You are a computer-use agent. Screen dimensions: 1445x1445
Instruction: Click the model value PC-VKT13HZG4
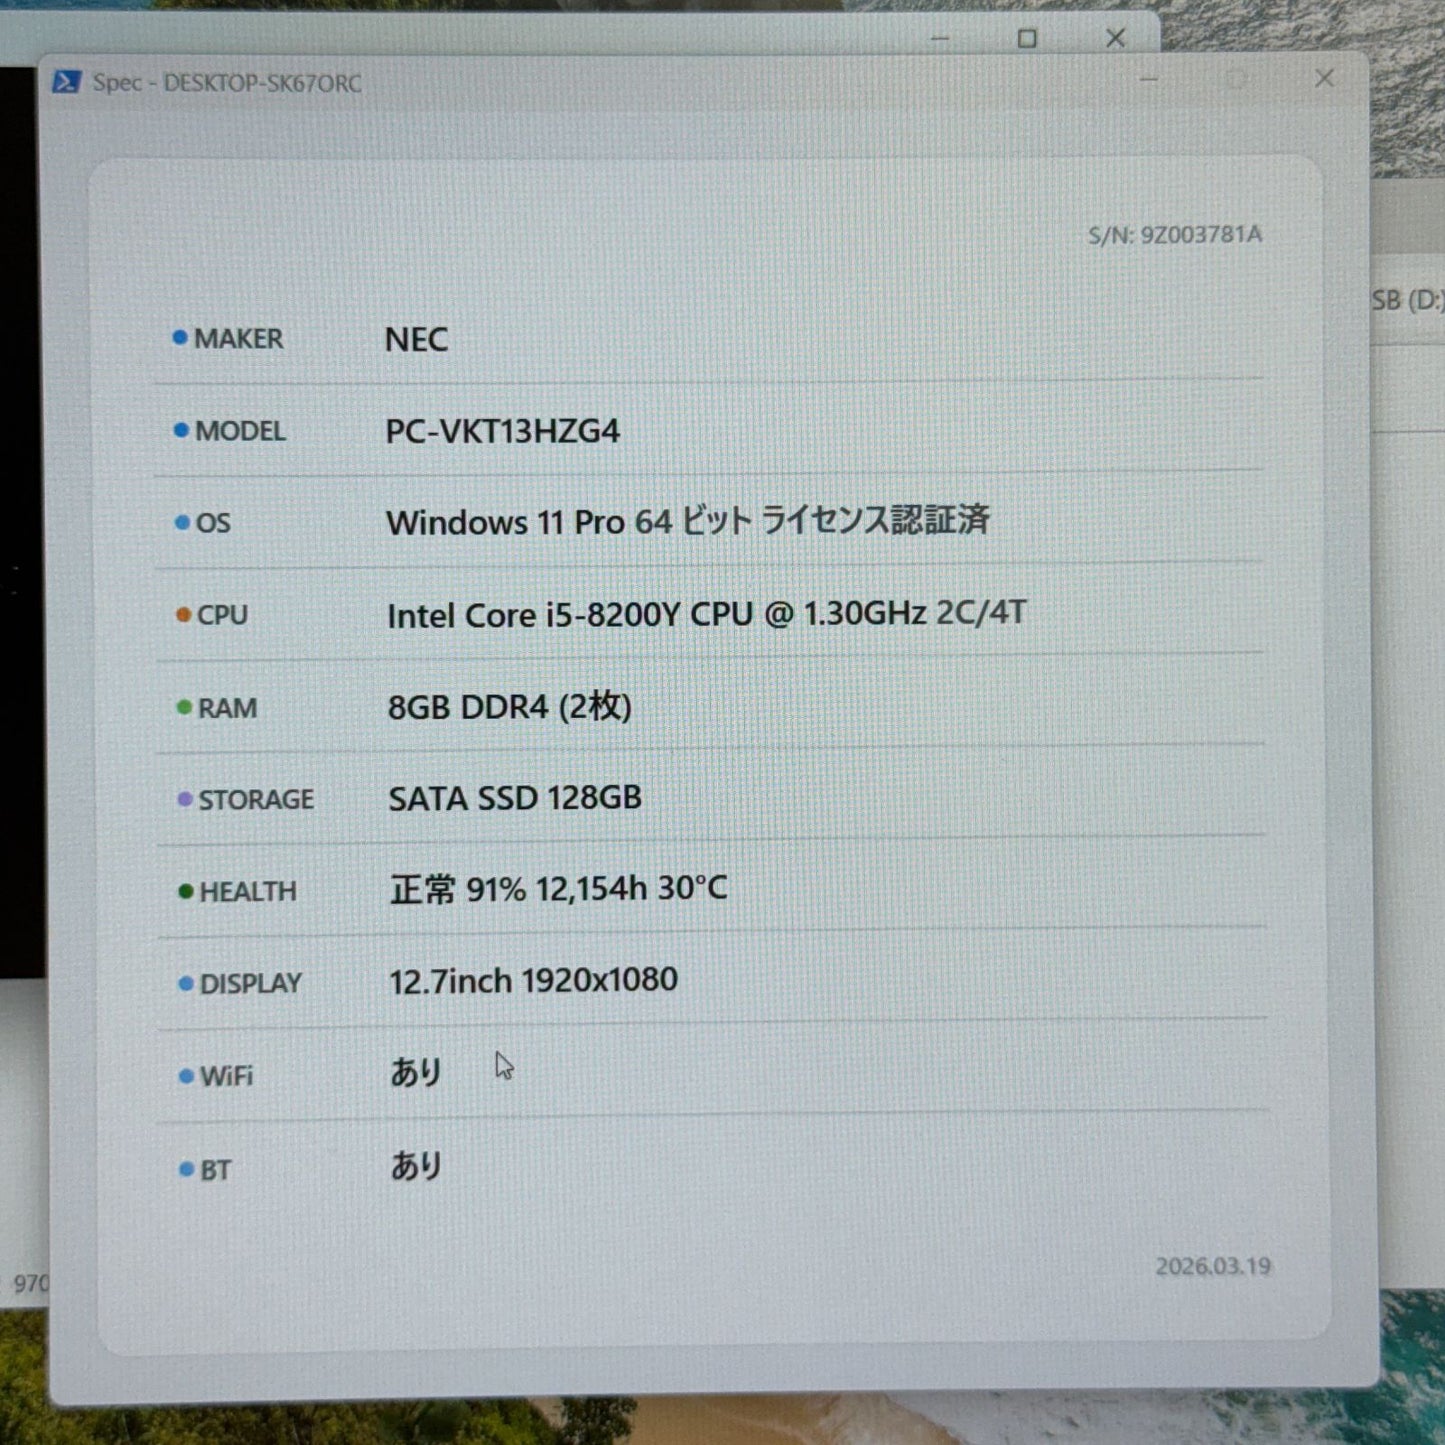pos(503,431)
